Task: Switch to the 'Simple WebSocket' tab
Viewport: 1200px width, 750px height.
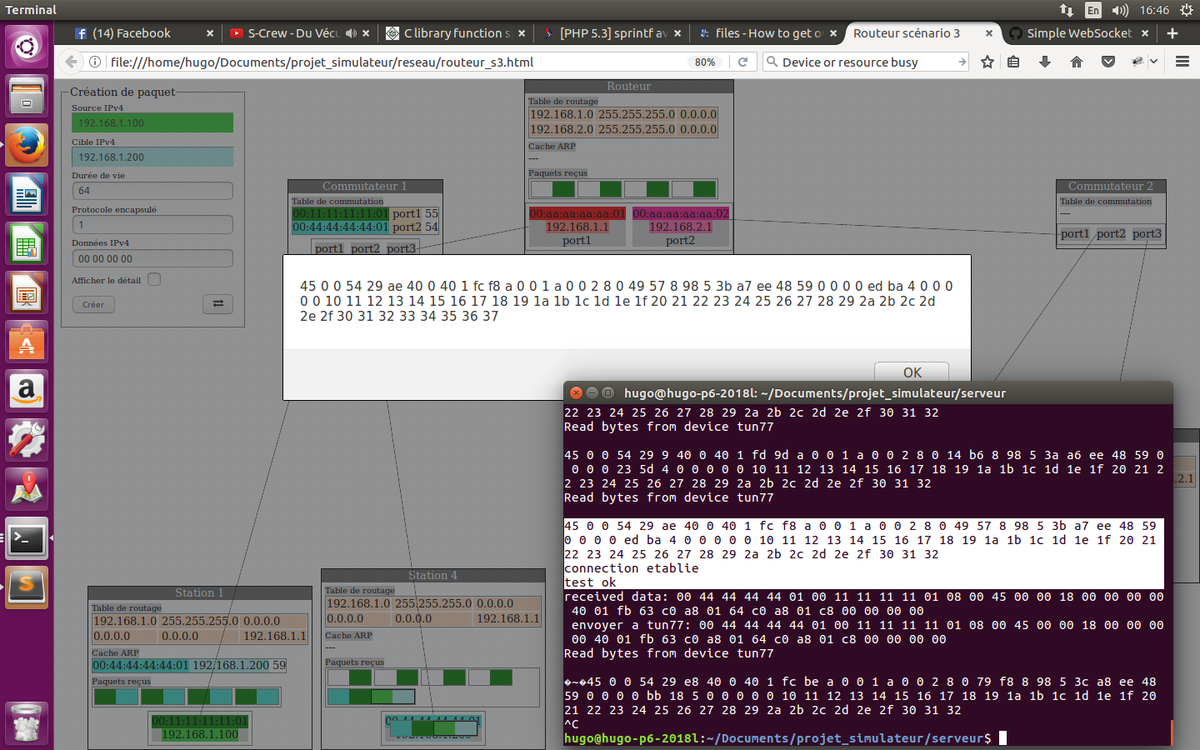Action: coord(1070,33)
